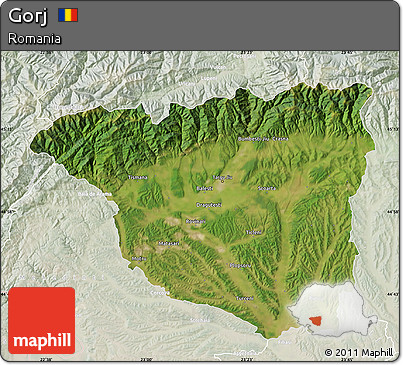The width and height of the screenshot is (403, 365).
Task: Click the Balesti town label
Action: [x=205, y=189]
